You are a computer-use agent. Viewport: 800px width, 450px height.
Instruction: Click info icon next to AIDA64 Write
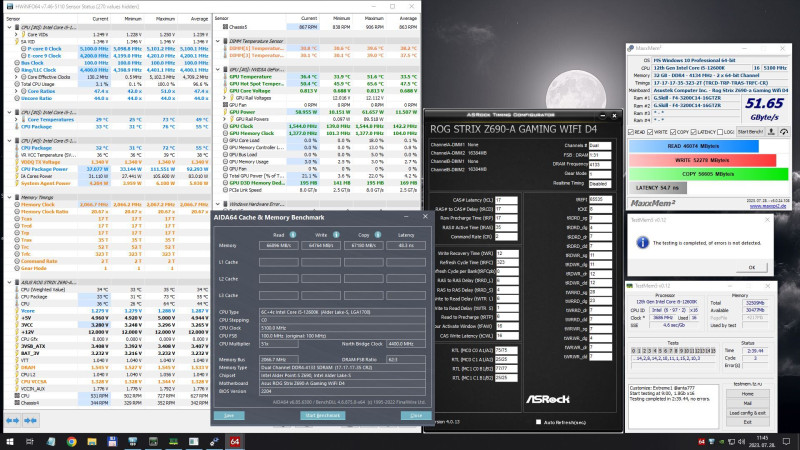[x=336, y=235]
